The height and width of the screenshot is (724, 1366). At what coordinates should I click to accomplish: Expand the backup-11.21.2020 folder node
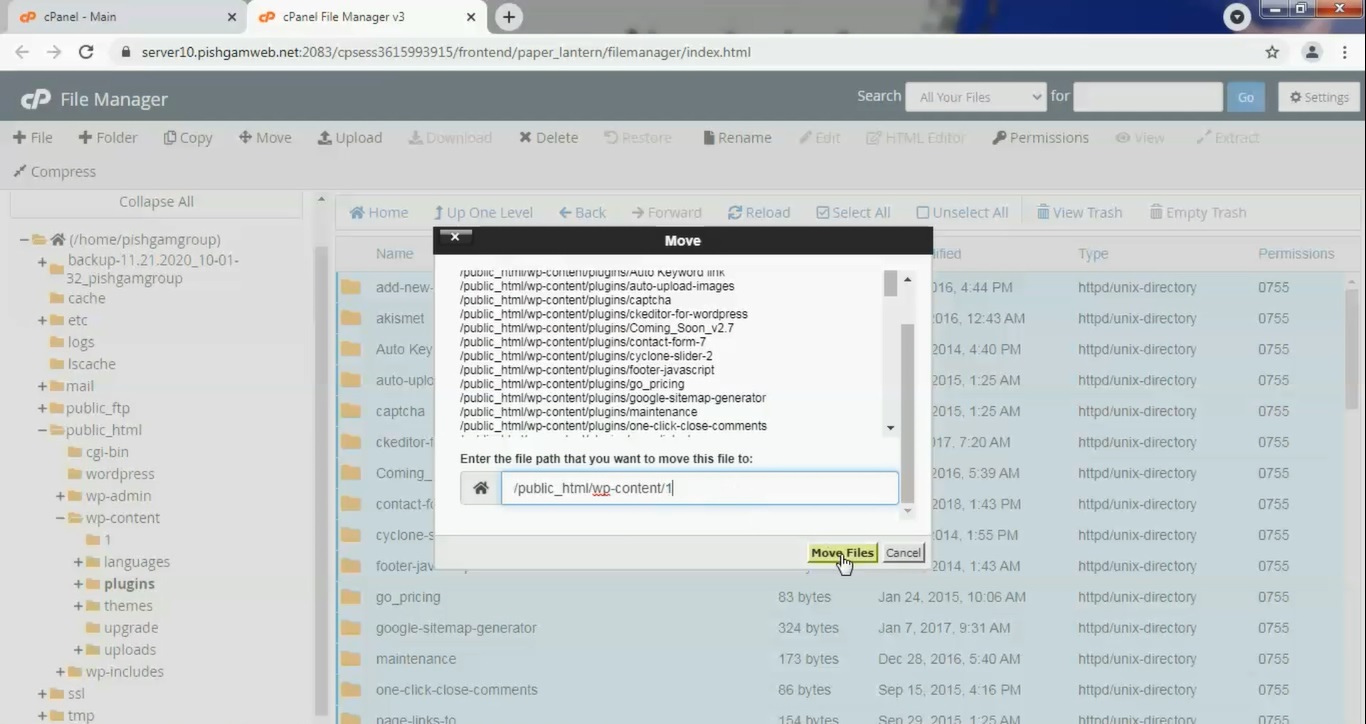point(42,262)
